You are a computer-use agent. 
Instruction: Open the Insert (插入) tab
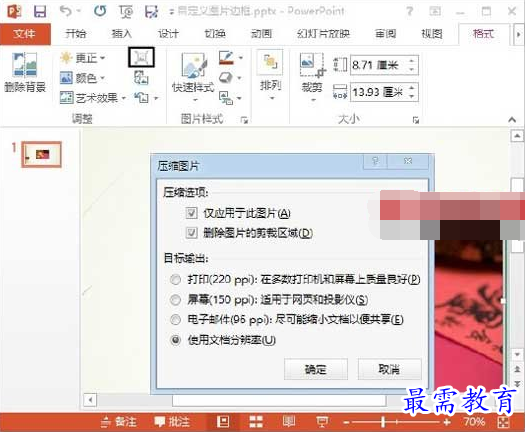pos(122,34)
